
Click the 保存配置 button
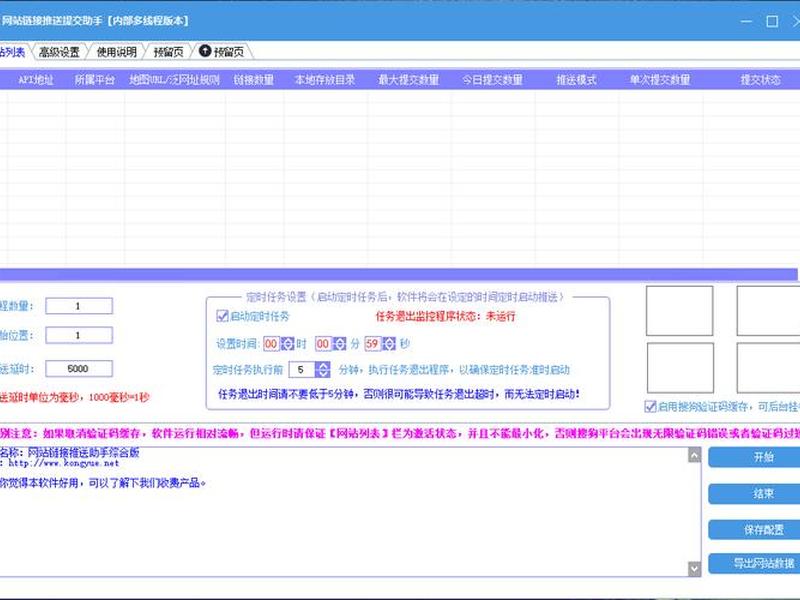click(755, 530)
